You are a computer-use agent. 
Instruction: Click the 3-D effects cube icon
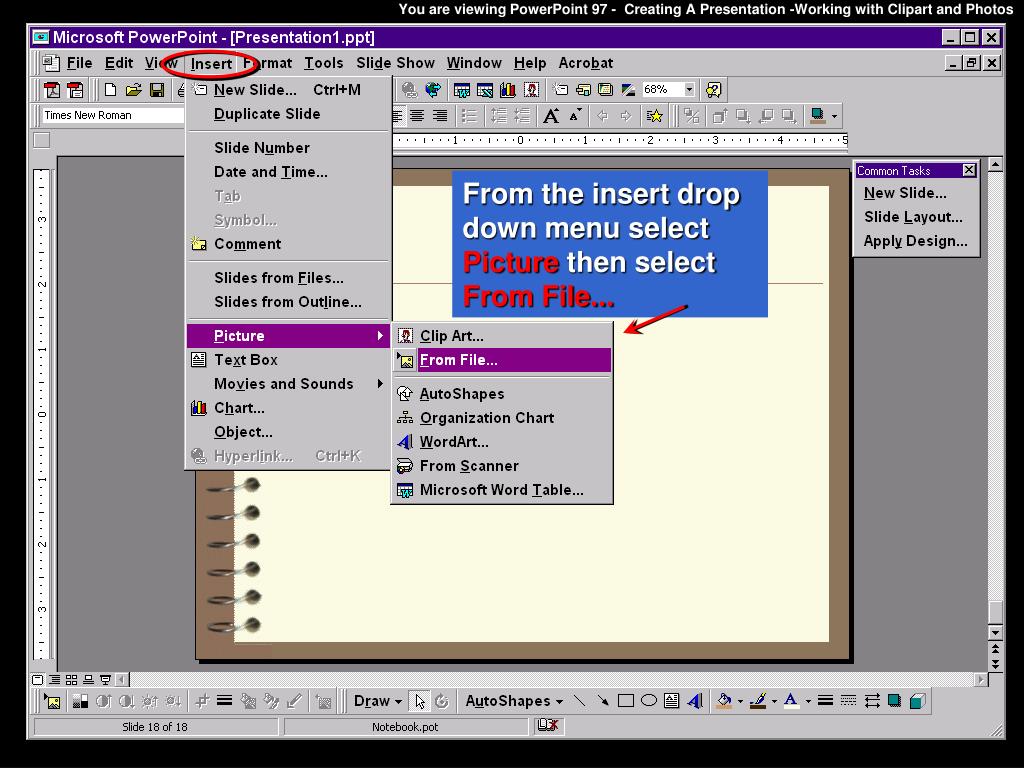pyautogui.click(x=918, y=701)
